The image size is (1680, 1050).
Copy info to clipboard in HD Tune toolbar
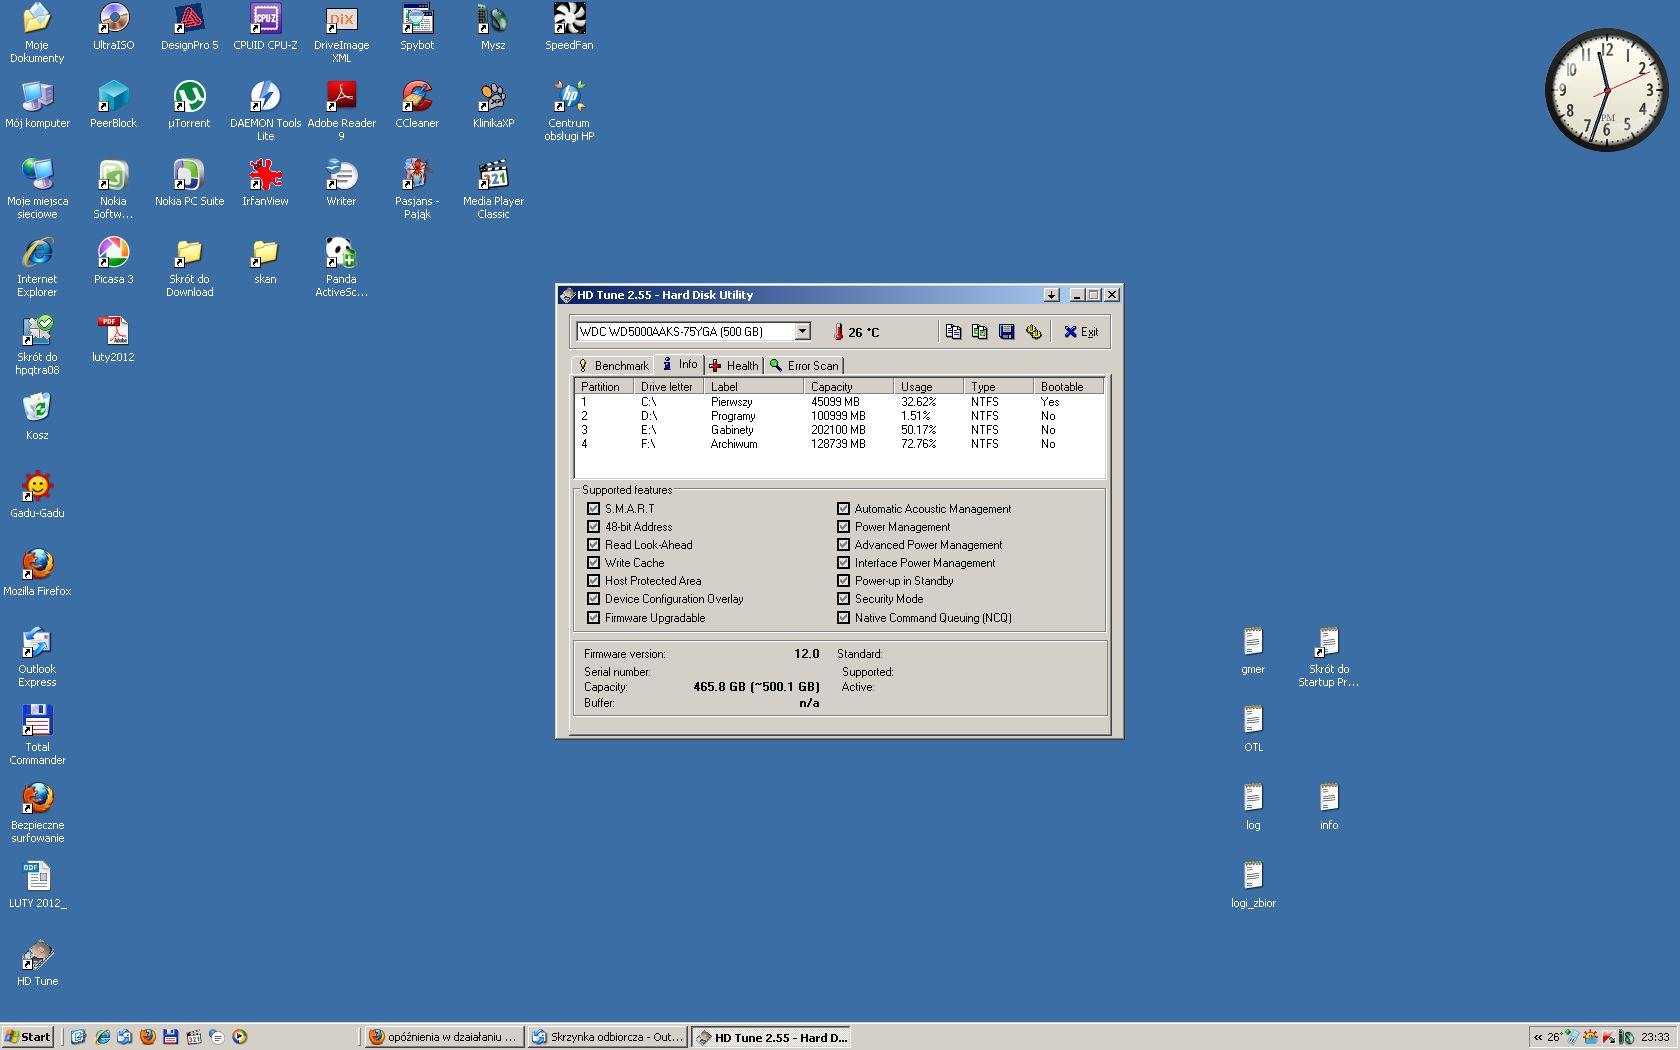point(953,332)
